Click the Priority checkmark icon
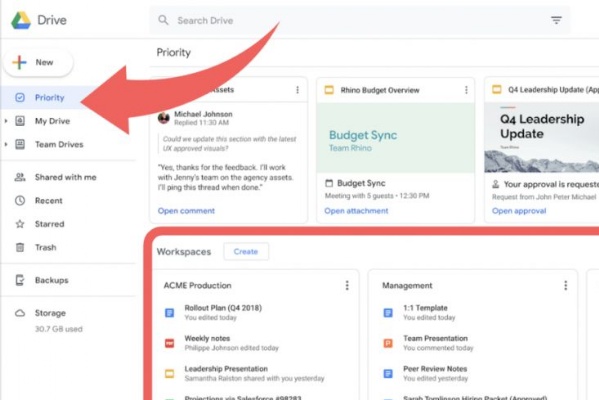The width and height of the screenshot is (599, 400). 20,97
